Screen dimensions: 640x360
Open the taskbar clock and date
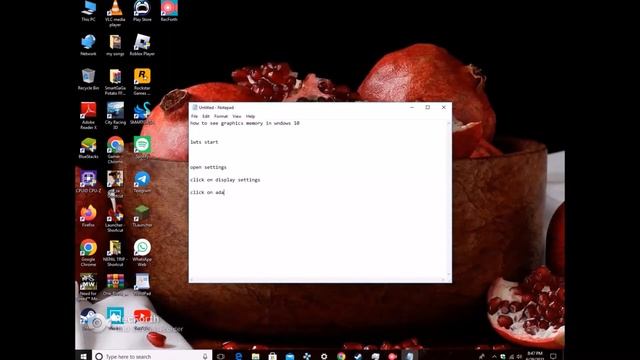pyautogui.click(x=535, y=356)
